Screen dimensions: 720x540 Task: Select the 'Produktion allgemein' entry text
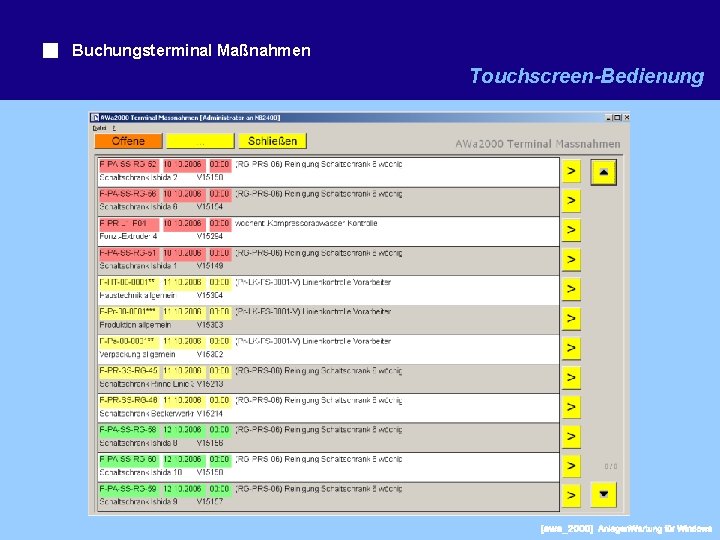pyautogui.click(x=135, y=325)
